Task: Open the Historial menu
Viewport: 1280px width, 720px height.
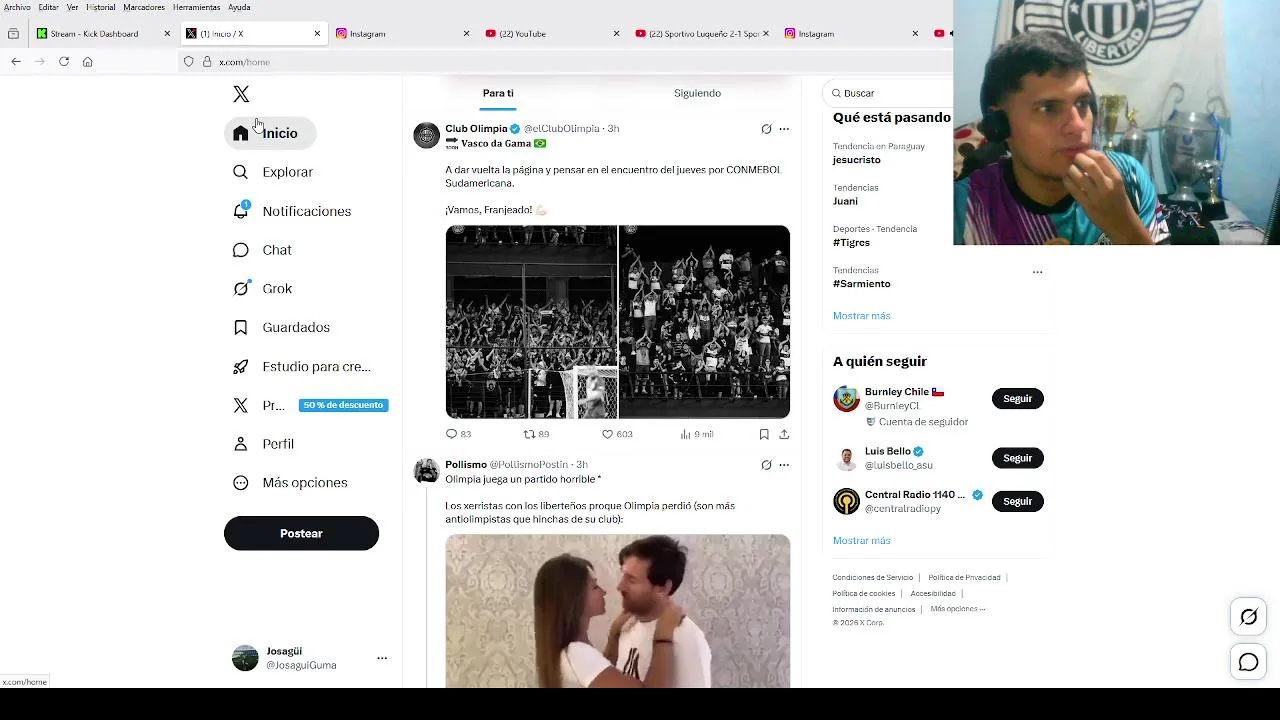Action: tap(101, 7)
